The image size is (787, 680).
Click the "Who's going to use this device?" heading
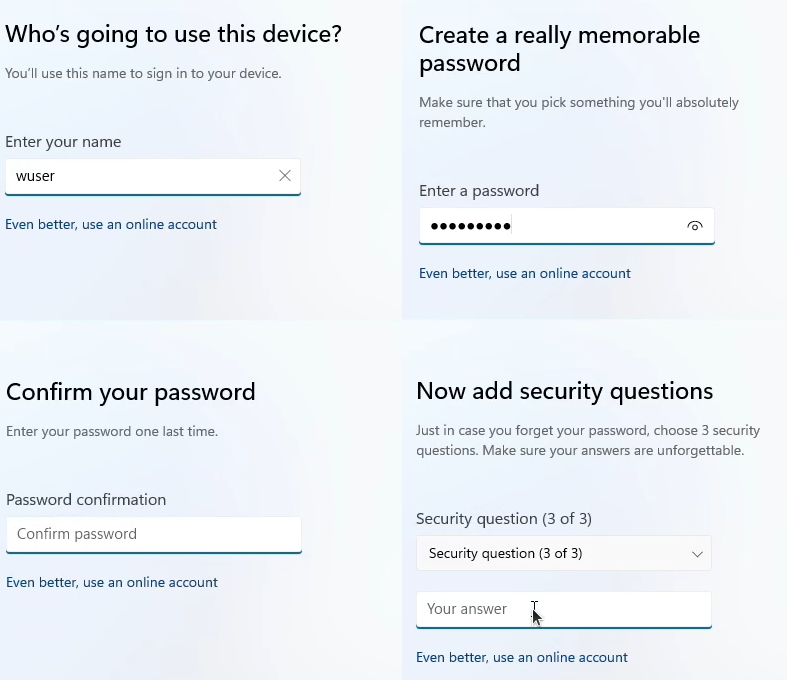click(x=174, y=34)
